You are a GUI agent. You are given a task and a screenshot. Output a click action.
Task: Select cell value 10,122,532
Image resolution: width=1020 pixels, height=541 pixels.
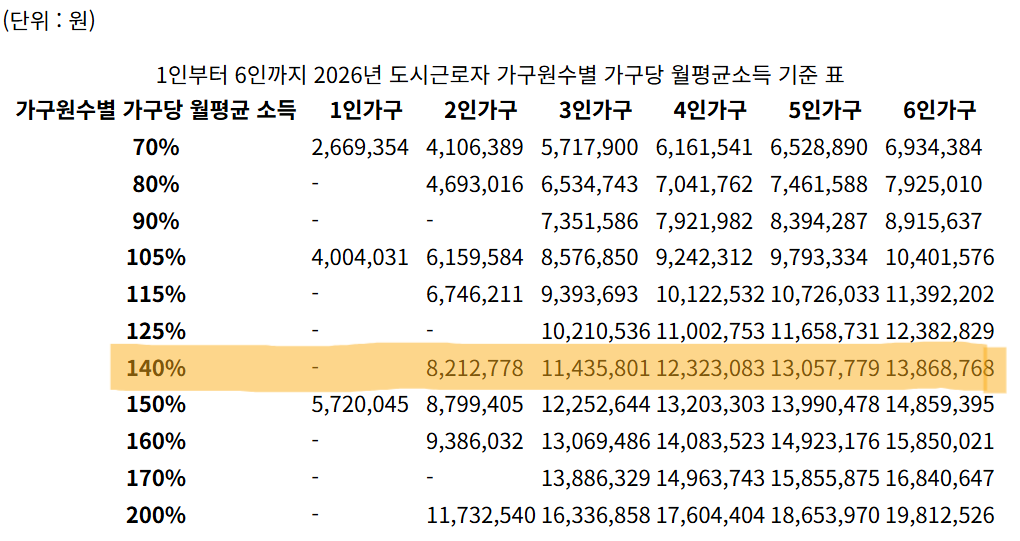[x=710, y=295]
